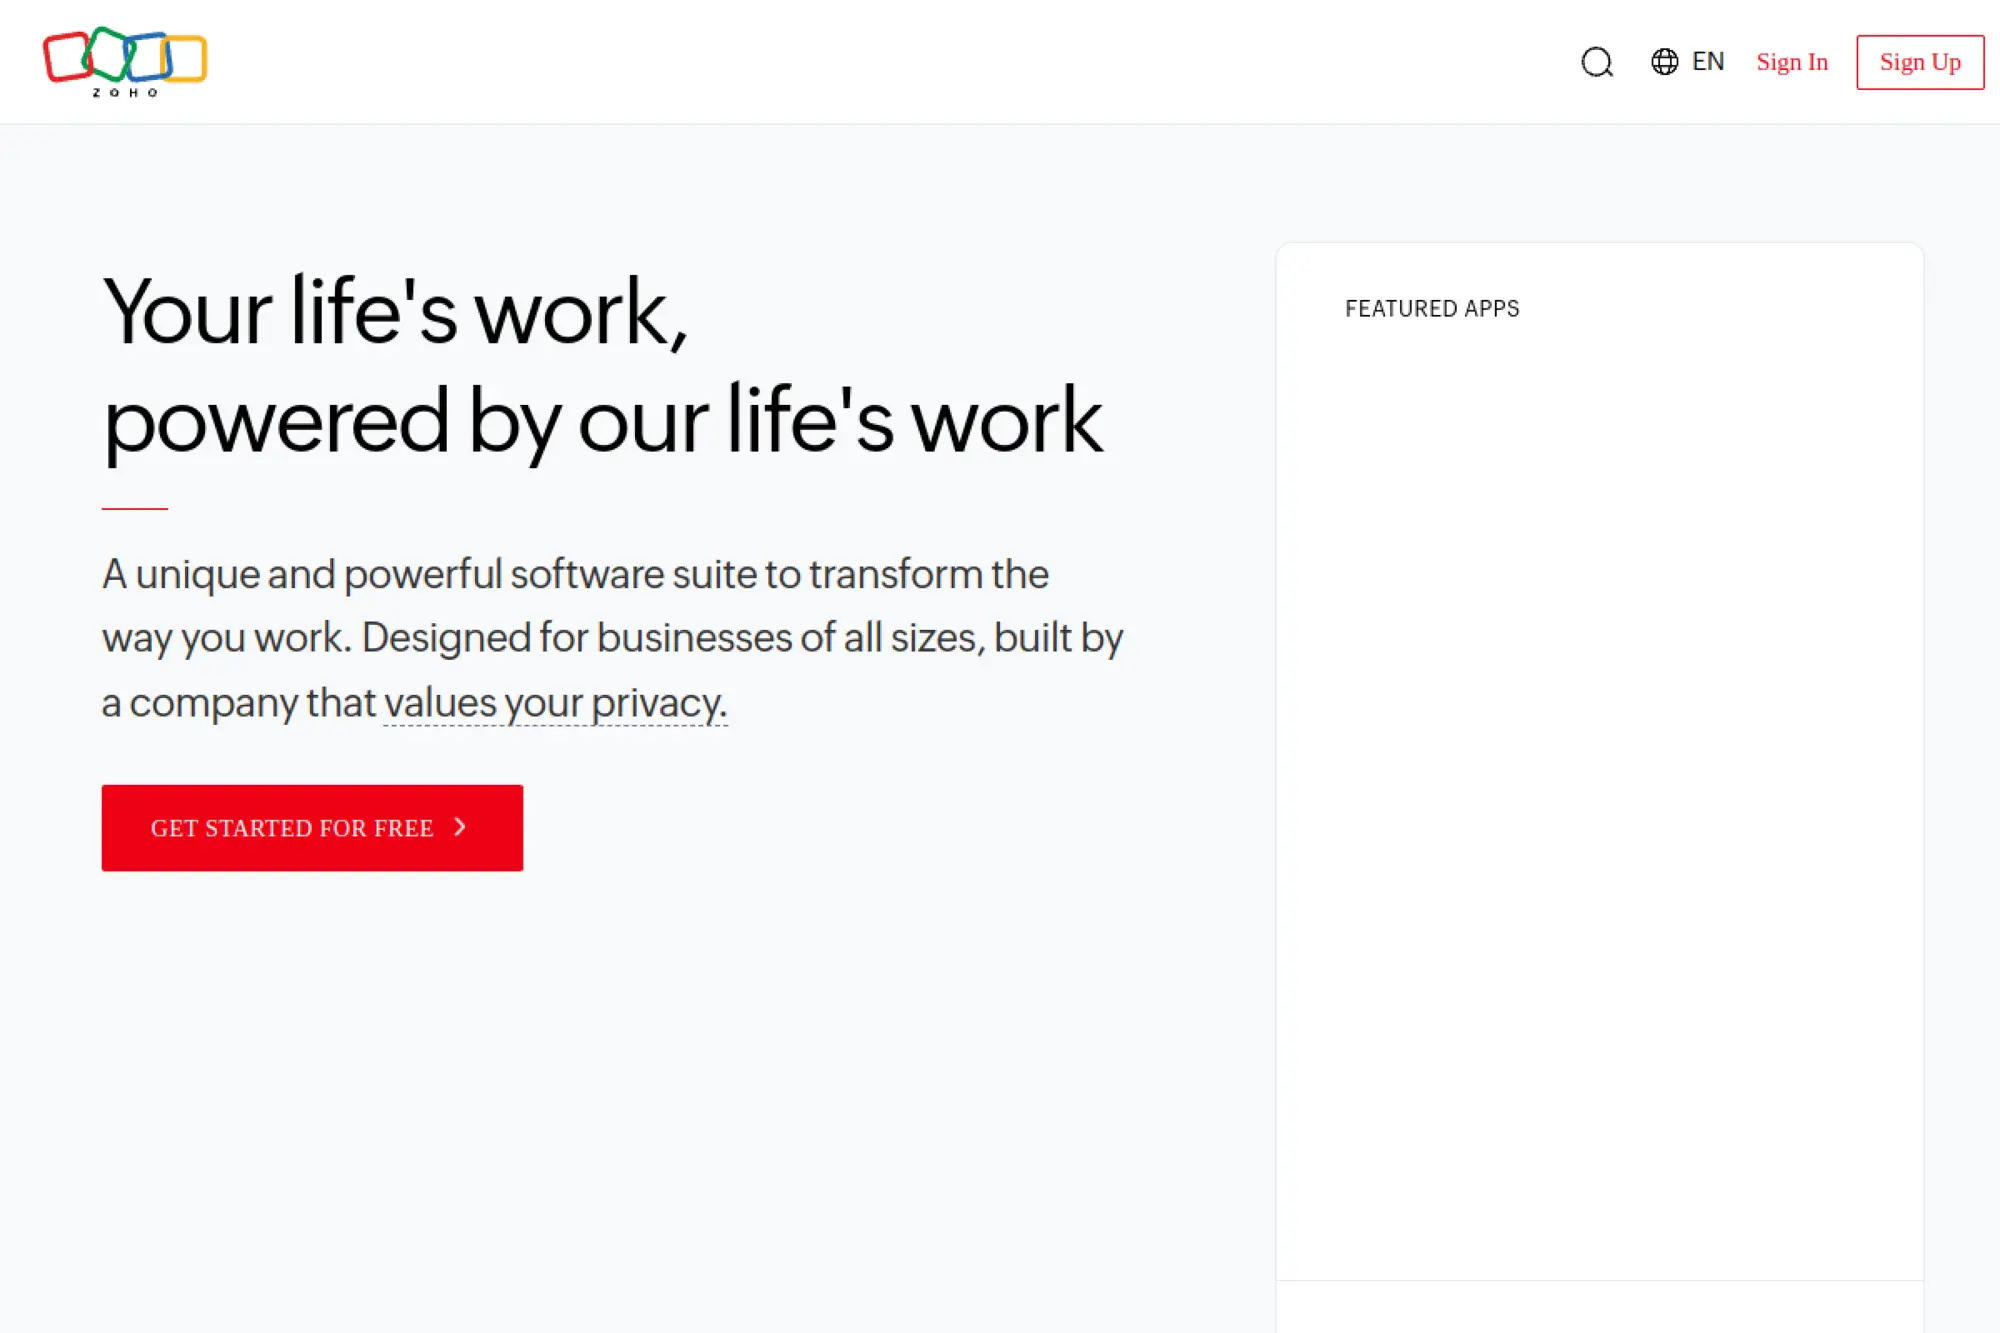Viewport: 2000px width, 1333px height.
Task: Open the values your privacy link
Action: 555,702
